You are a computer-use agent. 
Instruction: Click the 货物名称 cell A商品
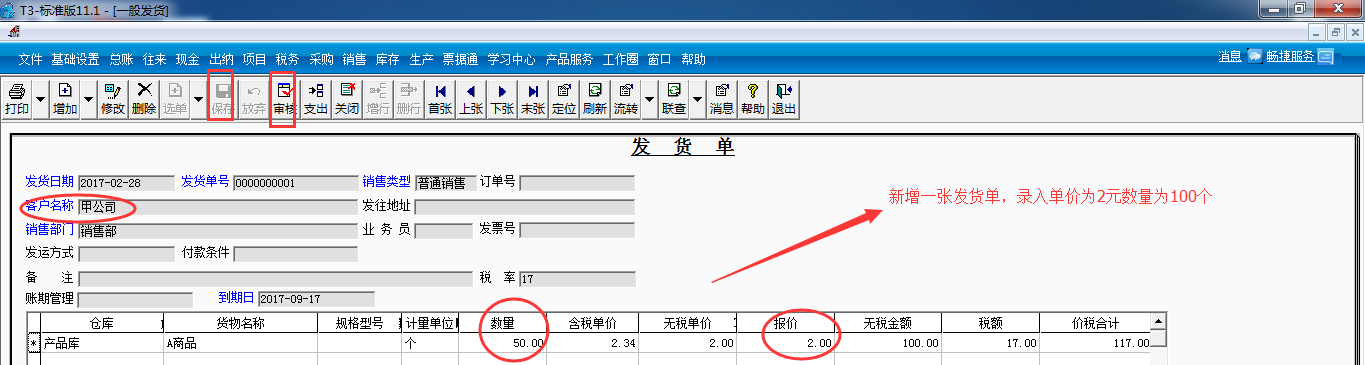(240, 343)
